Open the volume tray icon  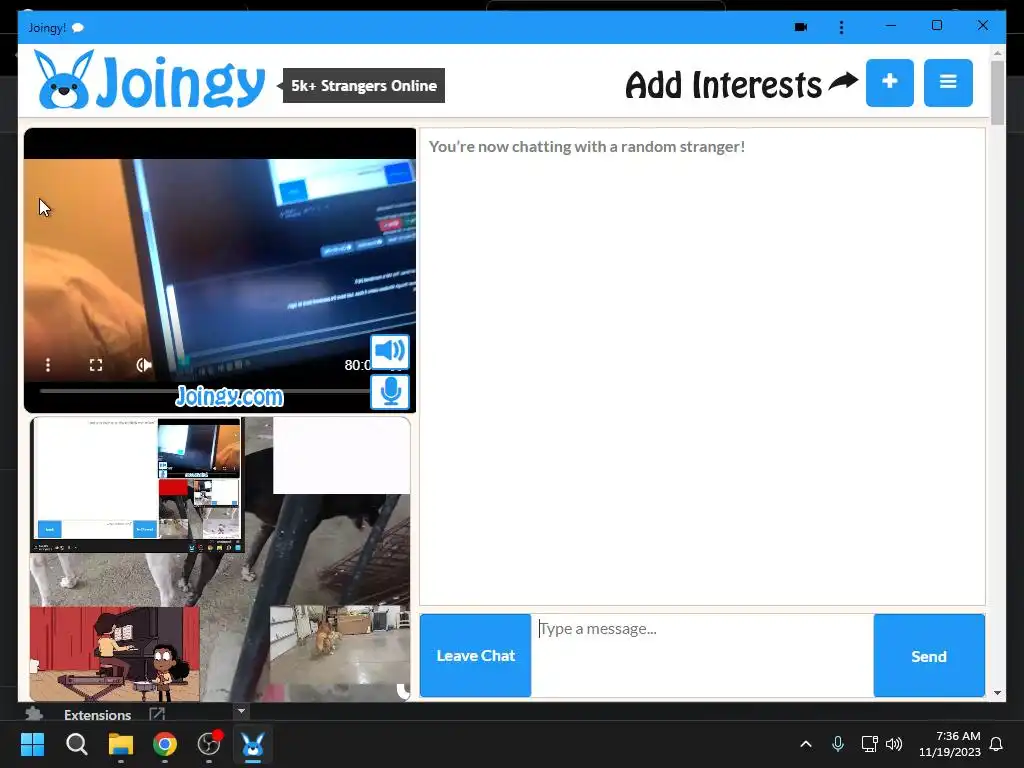[x=894, y=744]
